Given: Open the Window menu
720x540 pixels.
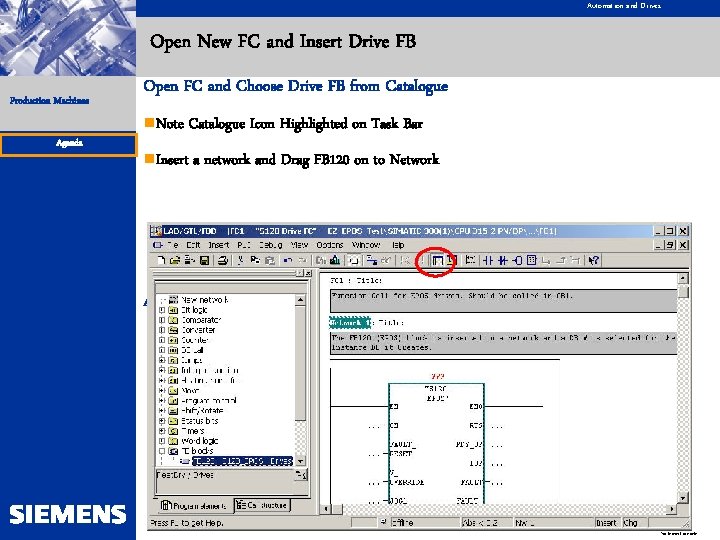Looking at the screenshot, I should click(x=366, y=245).
